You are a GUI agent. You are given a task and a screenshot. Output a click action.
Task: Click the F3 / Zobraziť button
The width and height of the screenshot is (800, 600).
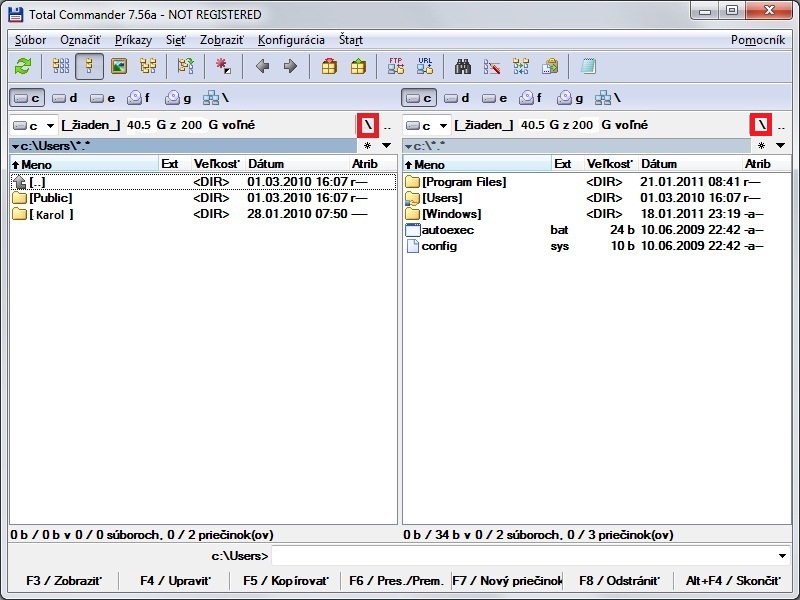click(x=64, y=581)
